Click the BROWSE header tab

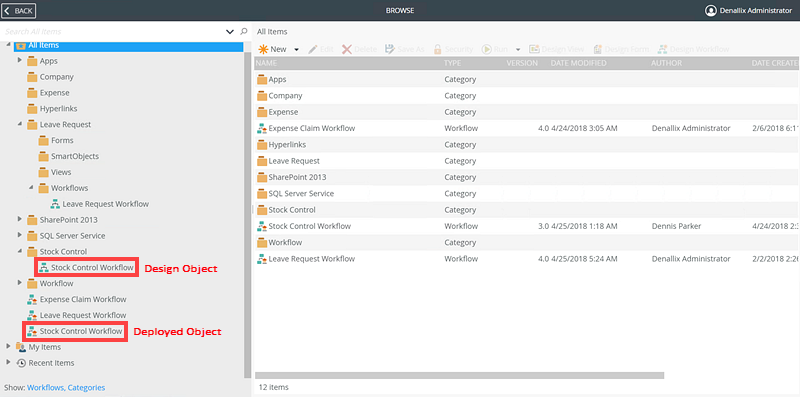[x=399, y=10]
